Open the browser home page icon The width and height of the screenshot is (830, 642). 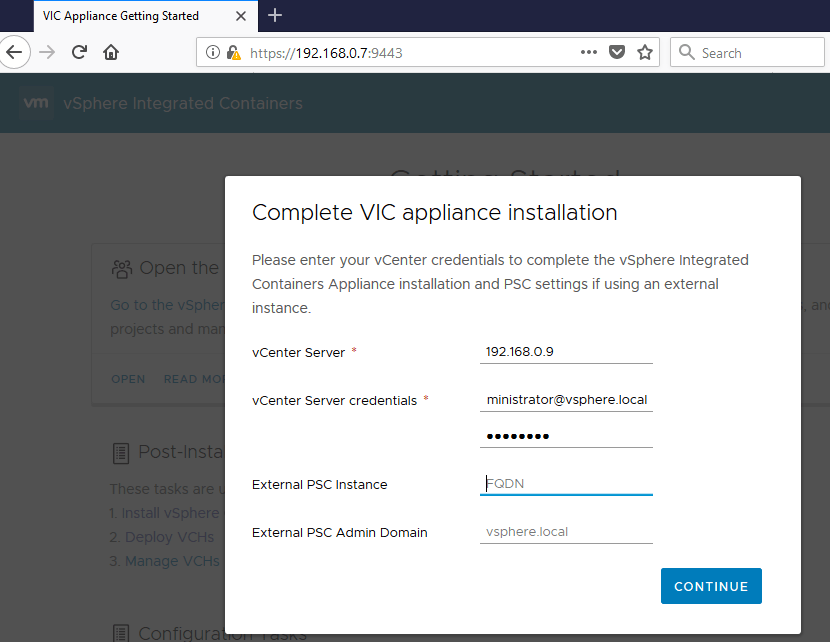(111, 52)
